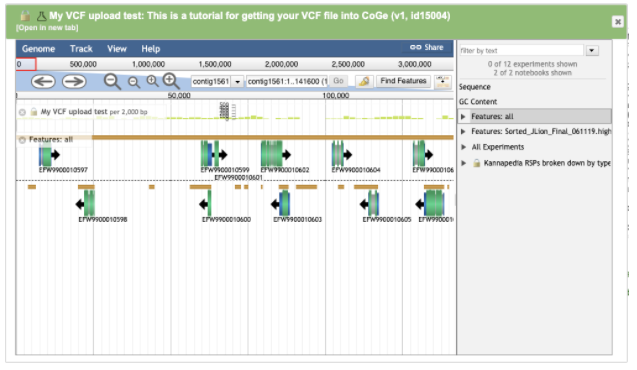Expand the All Experiments tree item
The width and height of the screenshot is (637, 370).
pyautogui.click(x=463, y=147)
